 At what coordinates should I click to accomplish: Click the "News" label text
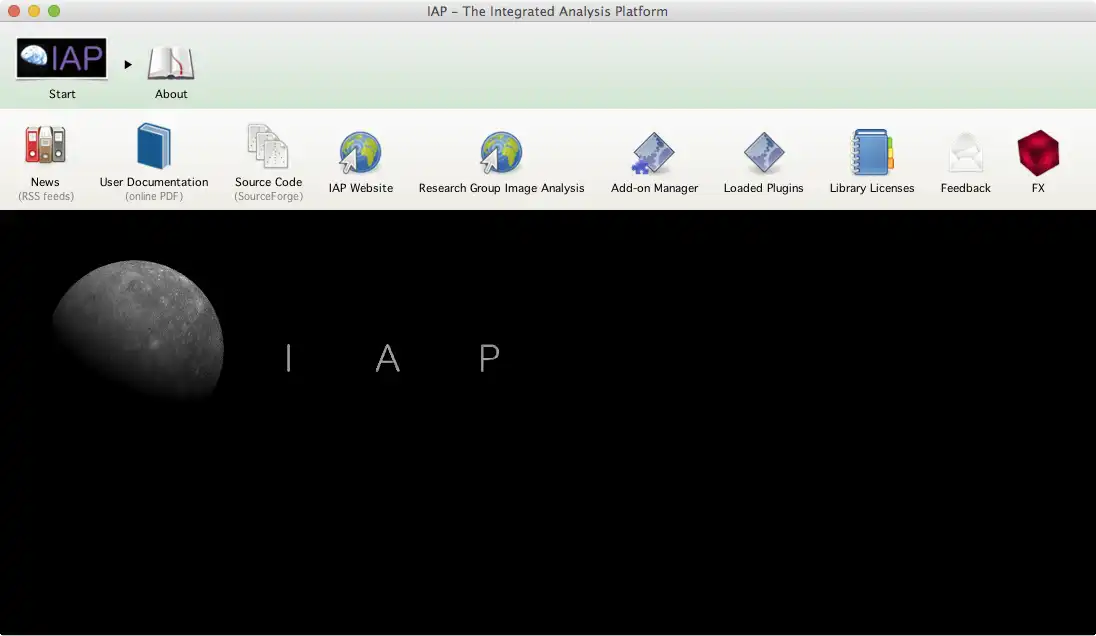(x=45, y=182)
